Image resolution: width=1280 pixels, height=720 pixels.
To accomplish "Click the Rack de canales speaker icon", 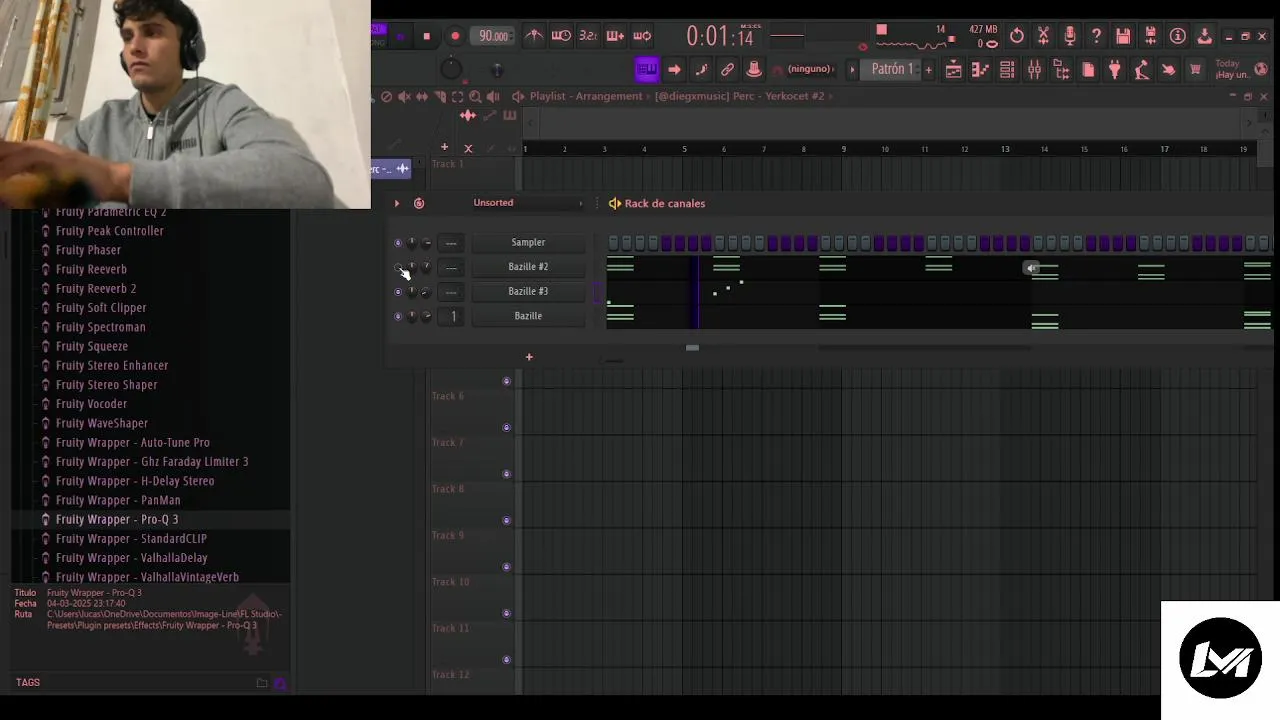I will [x=614, y=203].
